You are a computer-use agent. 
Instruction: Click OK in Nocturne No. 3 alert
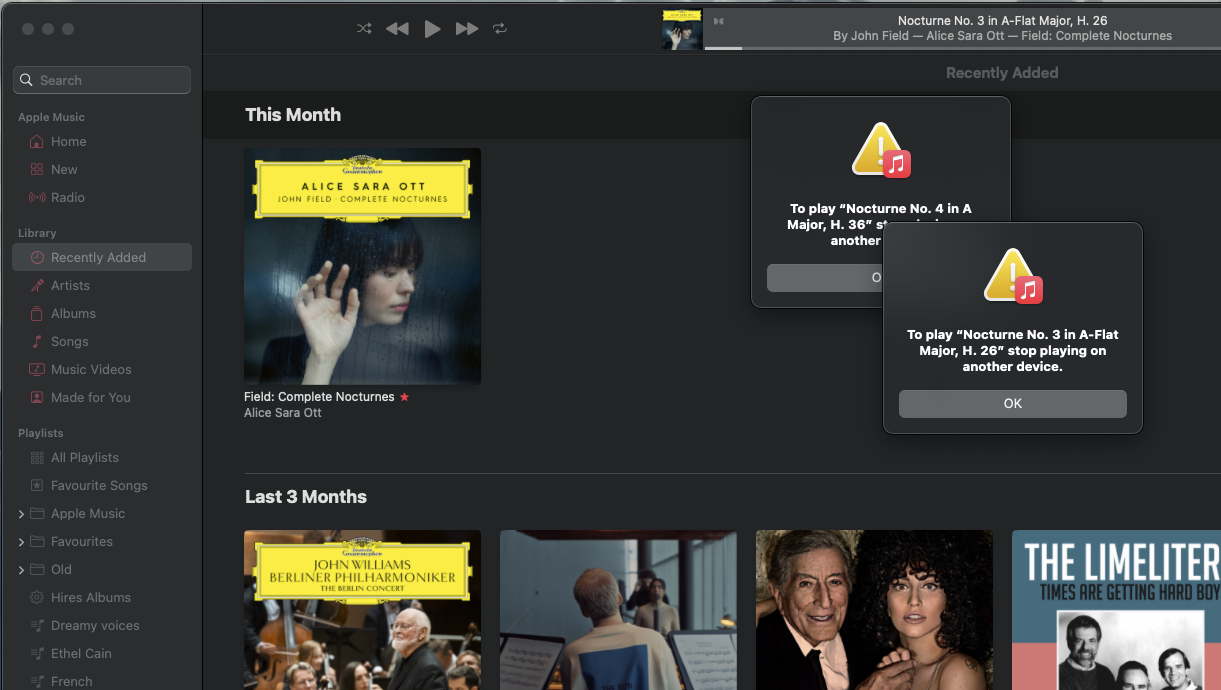(x=1013, y=404)
